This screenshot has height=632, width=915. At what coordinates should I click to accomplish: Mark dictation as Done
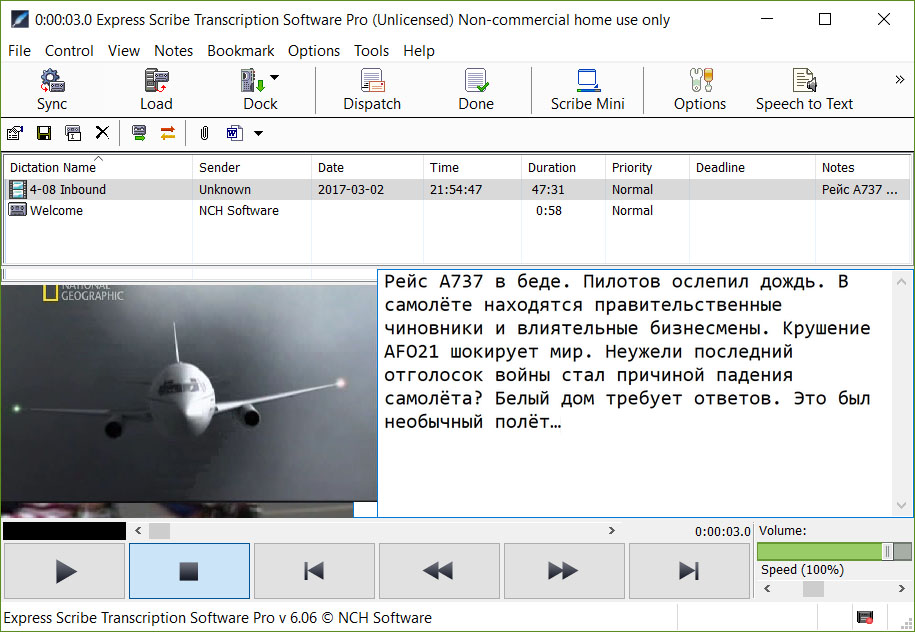coord(476,89)
